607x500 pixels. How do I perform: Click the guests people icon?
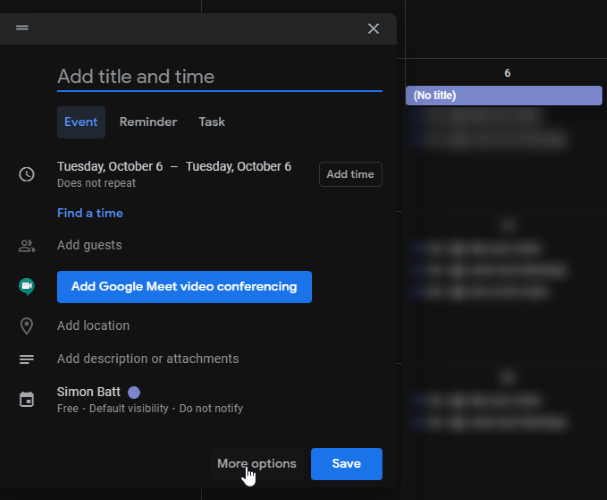pyautogui.click(x=27, y=246)
